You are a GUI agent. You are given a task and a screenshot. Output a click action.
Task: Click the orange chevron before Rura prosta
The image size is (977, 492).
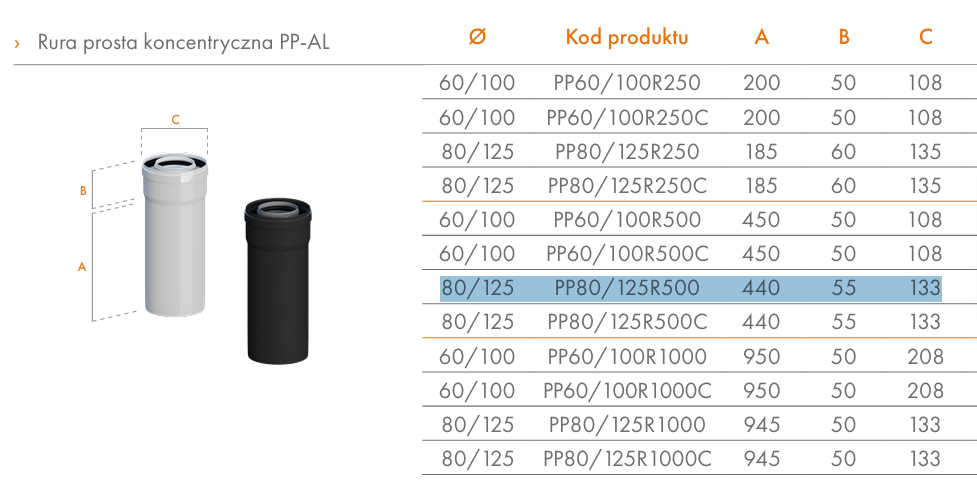coord(17,43)
